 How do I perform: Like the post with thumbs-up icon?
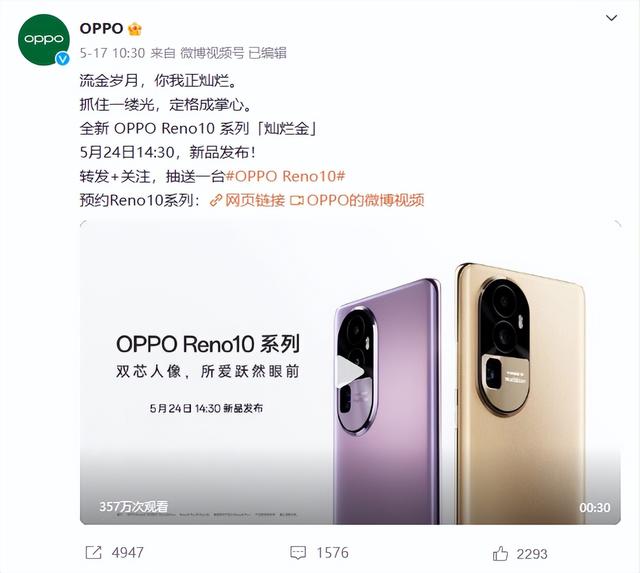pos(500,554)
